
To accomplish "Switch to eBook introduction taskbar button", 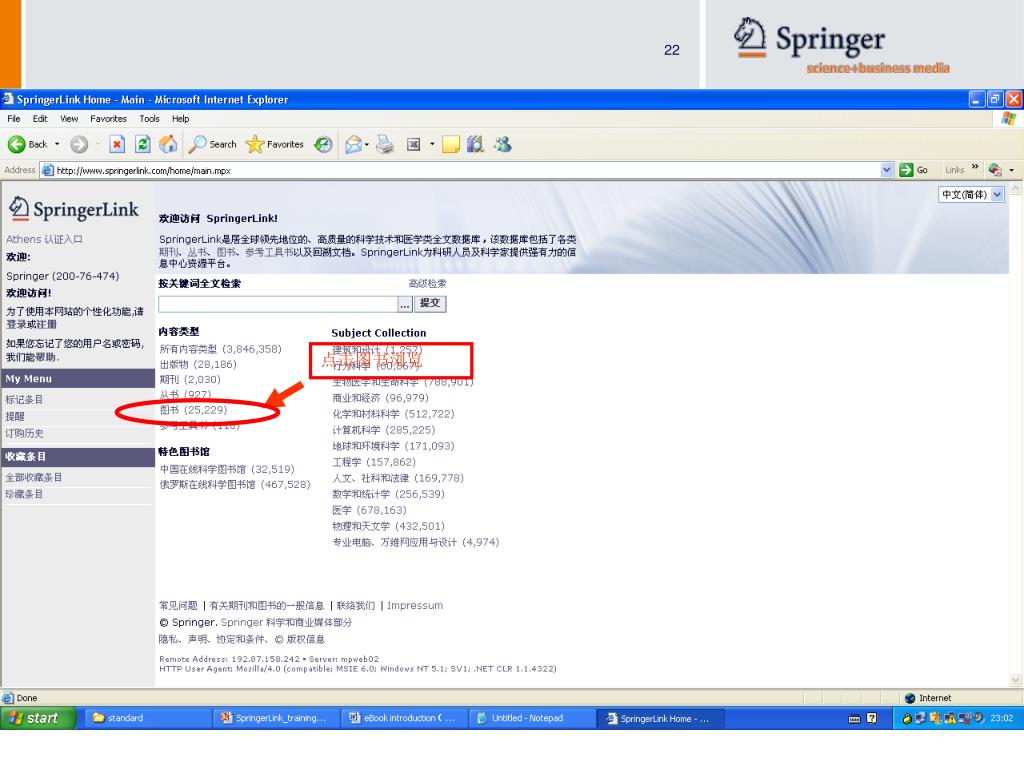I will pyautogui.click(x=404, y=718).
